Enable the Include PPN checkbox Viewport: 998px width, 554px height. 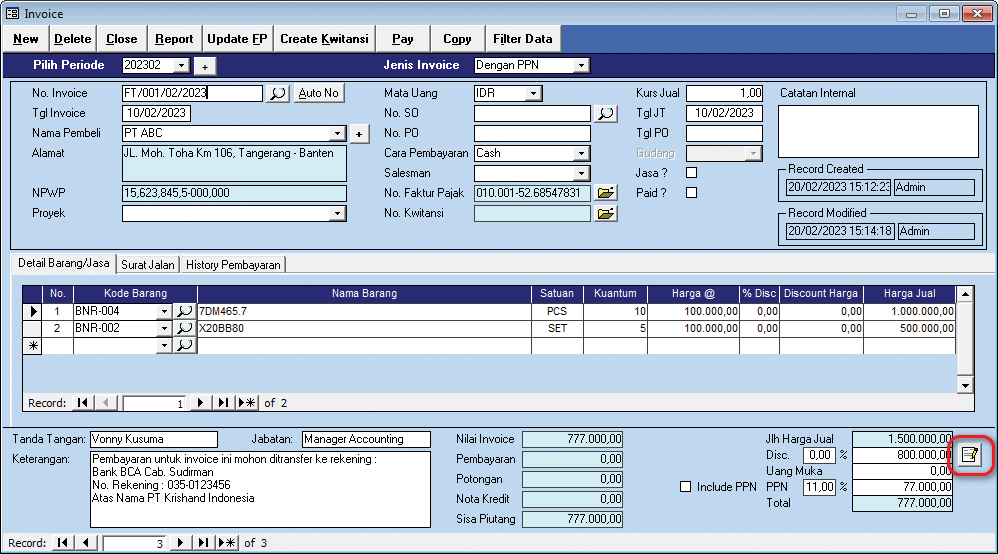click(685, 487)
